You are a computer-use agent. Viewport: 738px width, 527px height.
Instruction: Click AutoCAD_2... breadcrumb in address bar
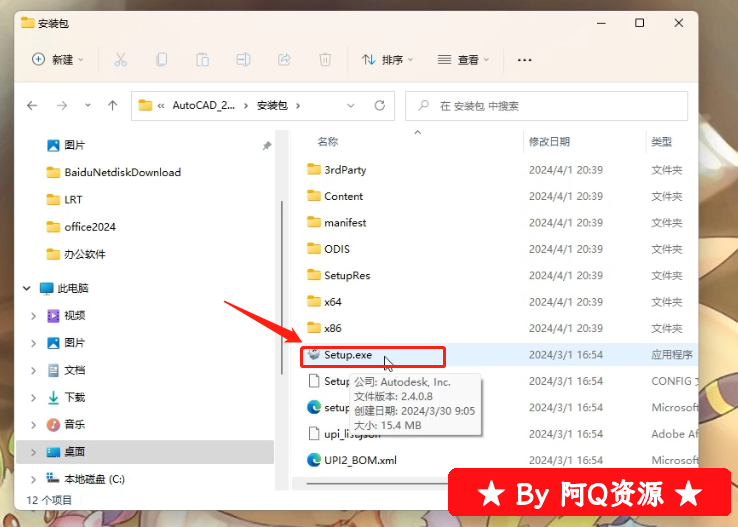[203, 105]
